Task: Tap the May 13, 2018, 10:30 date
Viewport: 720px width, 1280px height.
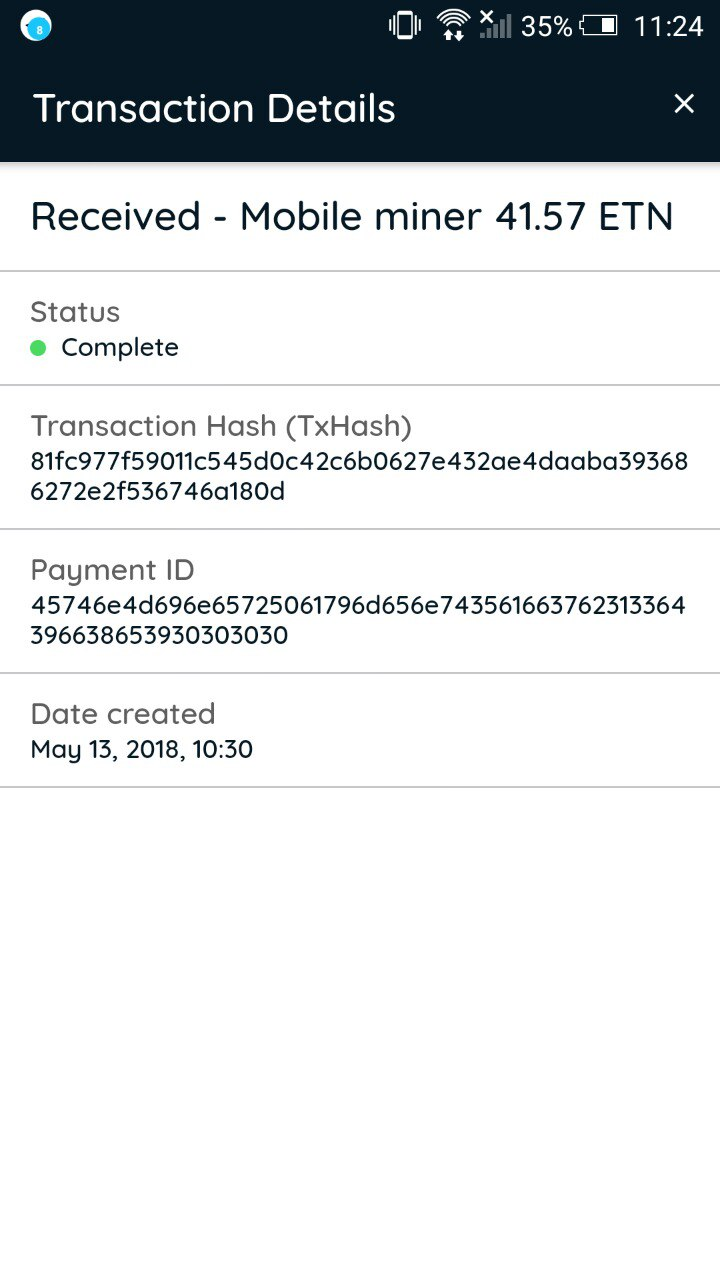Action: tap(142, 749)
